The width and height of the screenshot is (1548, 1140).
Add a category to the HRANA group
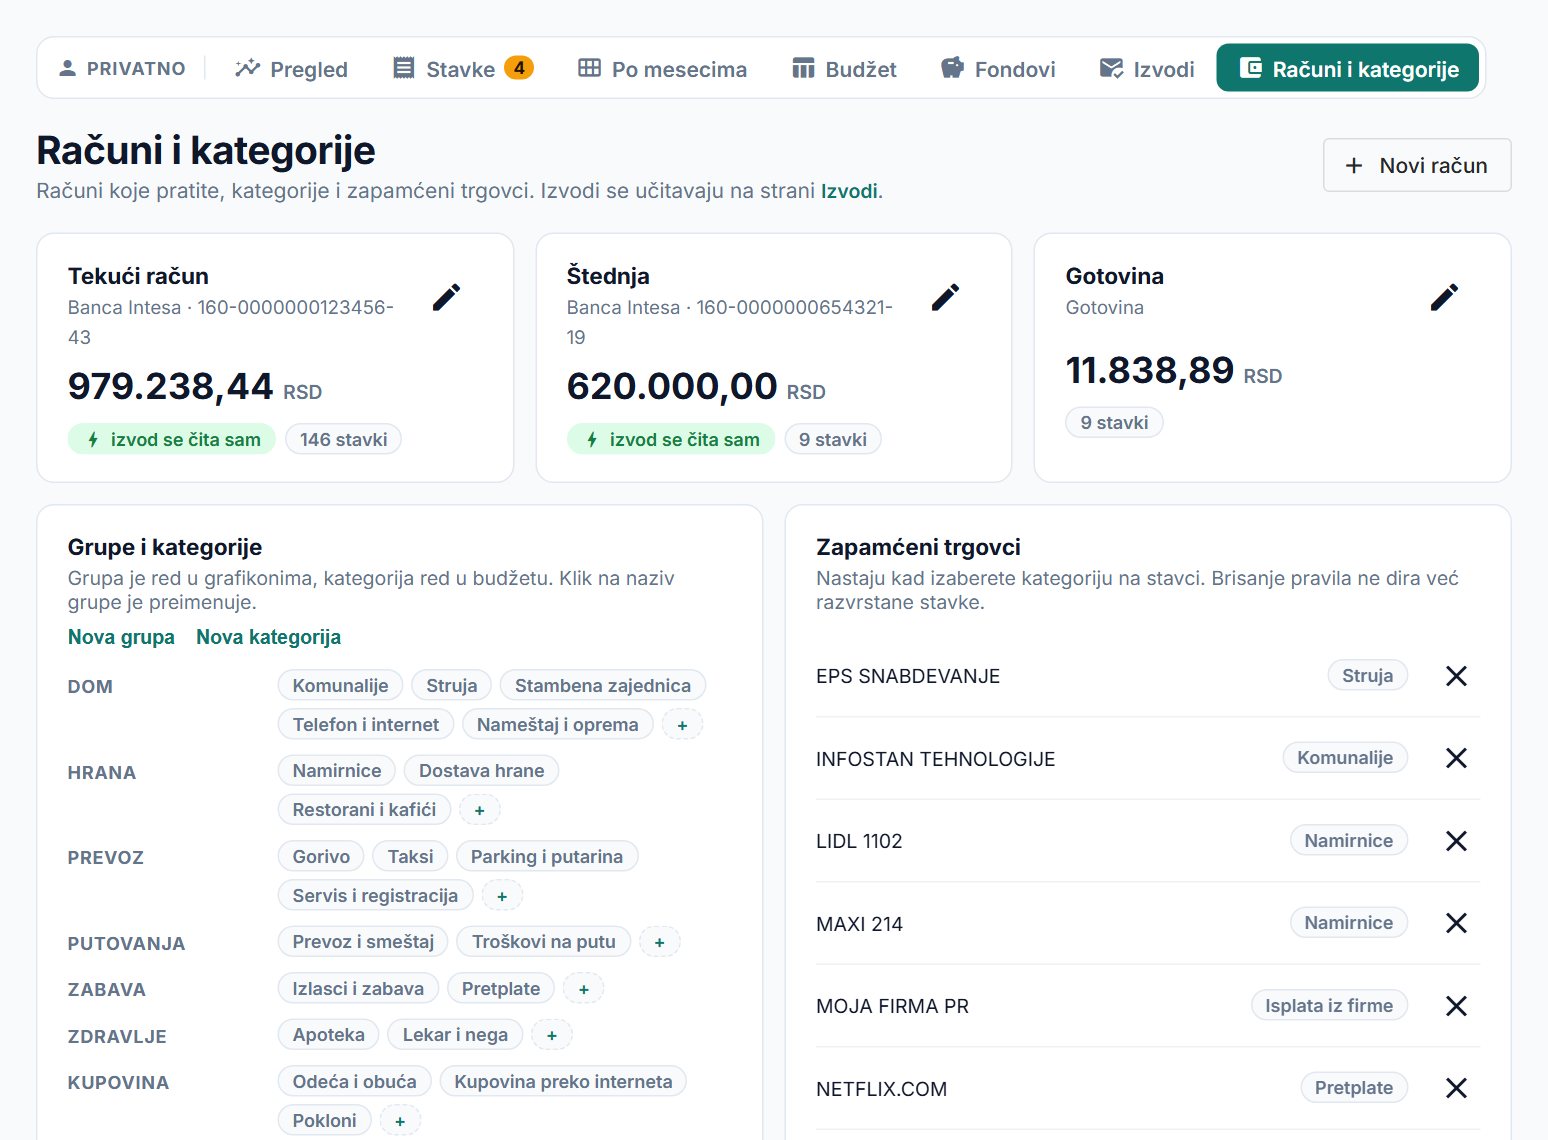479,810
